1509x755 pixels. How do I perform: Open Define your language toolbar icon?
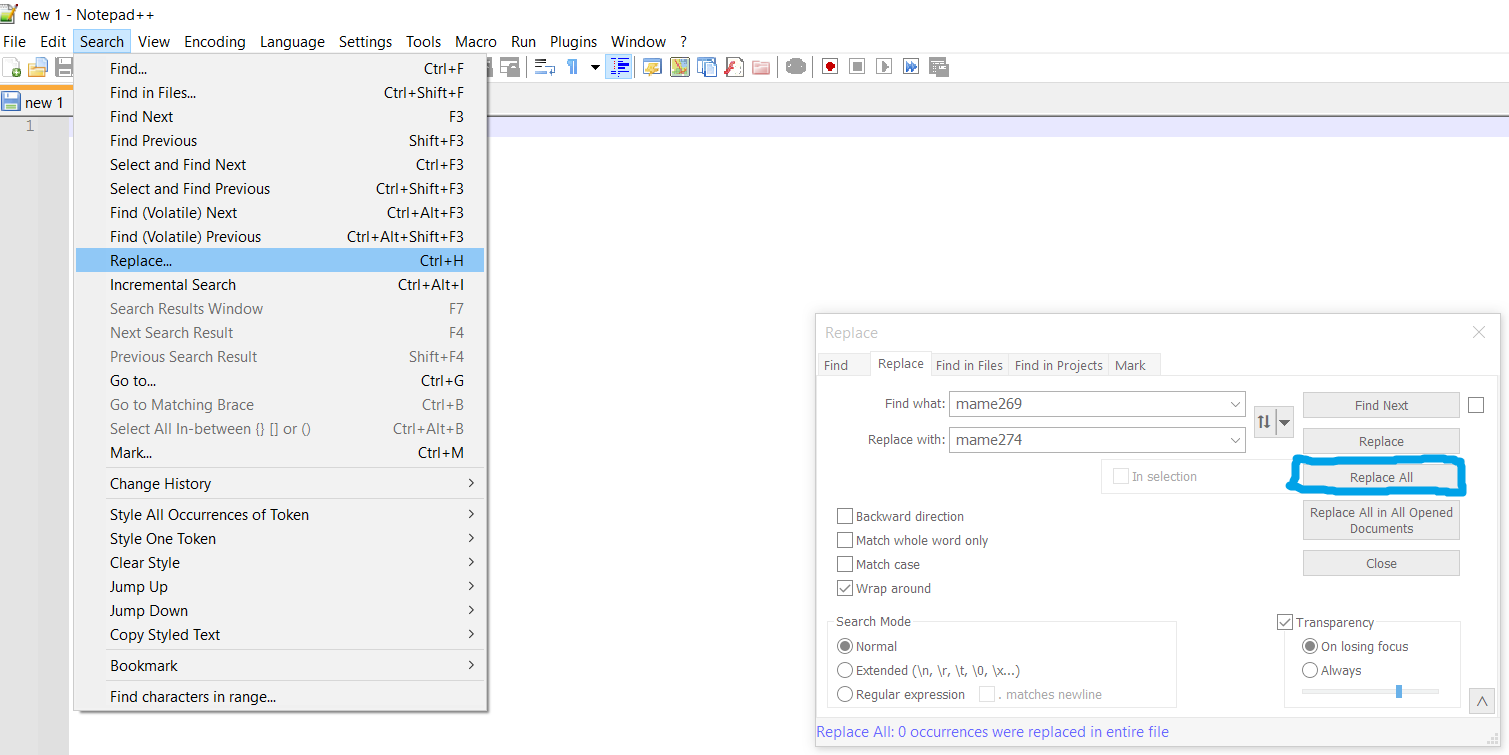[653, 67]
